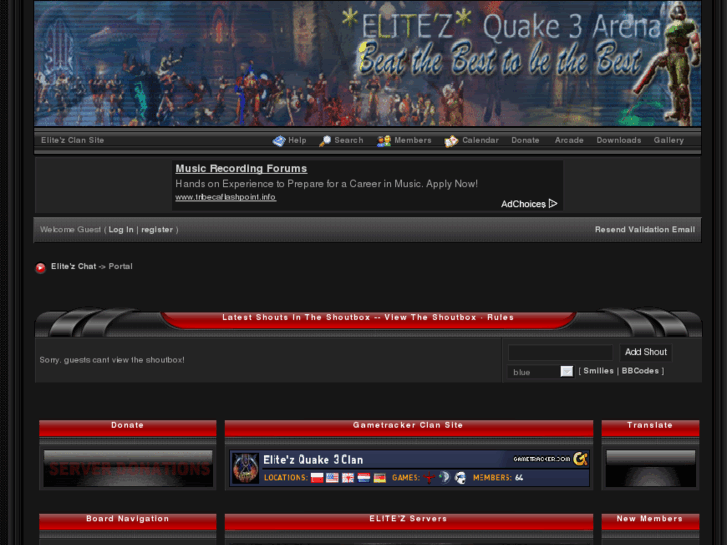
Task: Click the New Members panel header
Action: click(x=650, y=521)
